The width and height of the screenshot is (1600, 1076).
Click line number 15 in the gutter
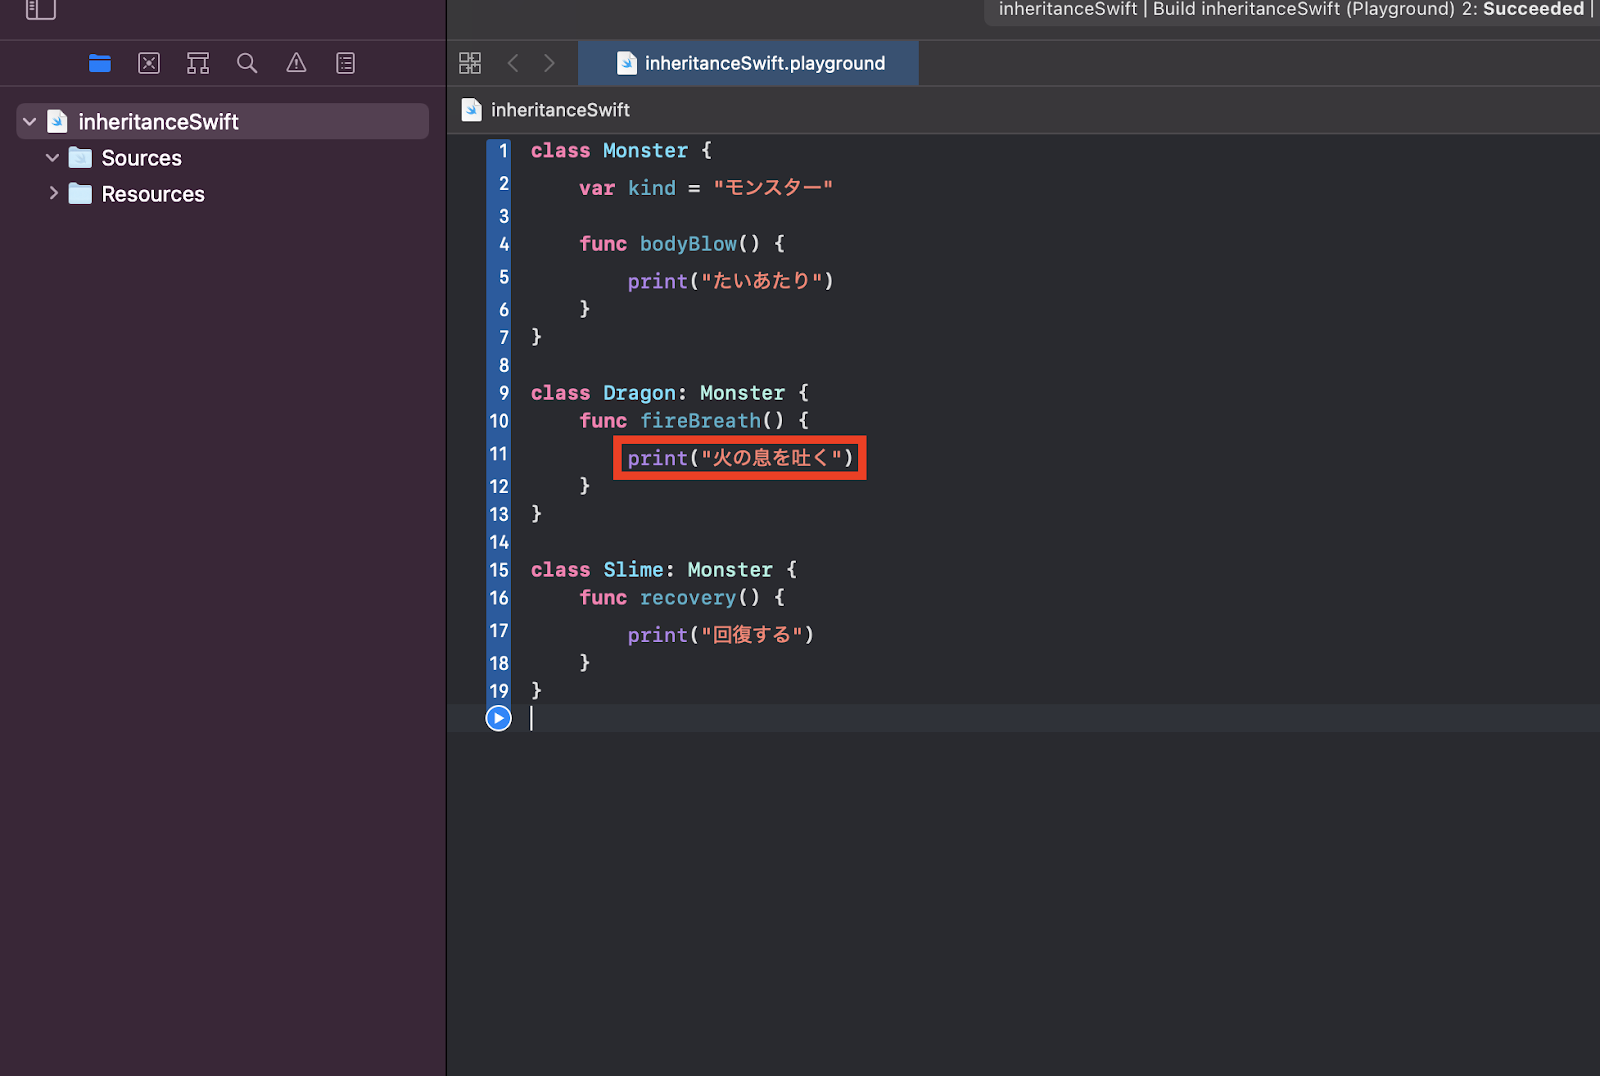pos(499,570)
